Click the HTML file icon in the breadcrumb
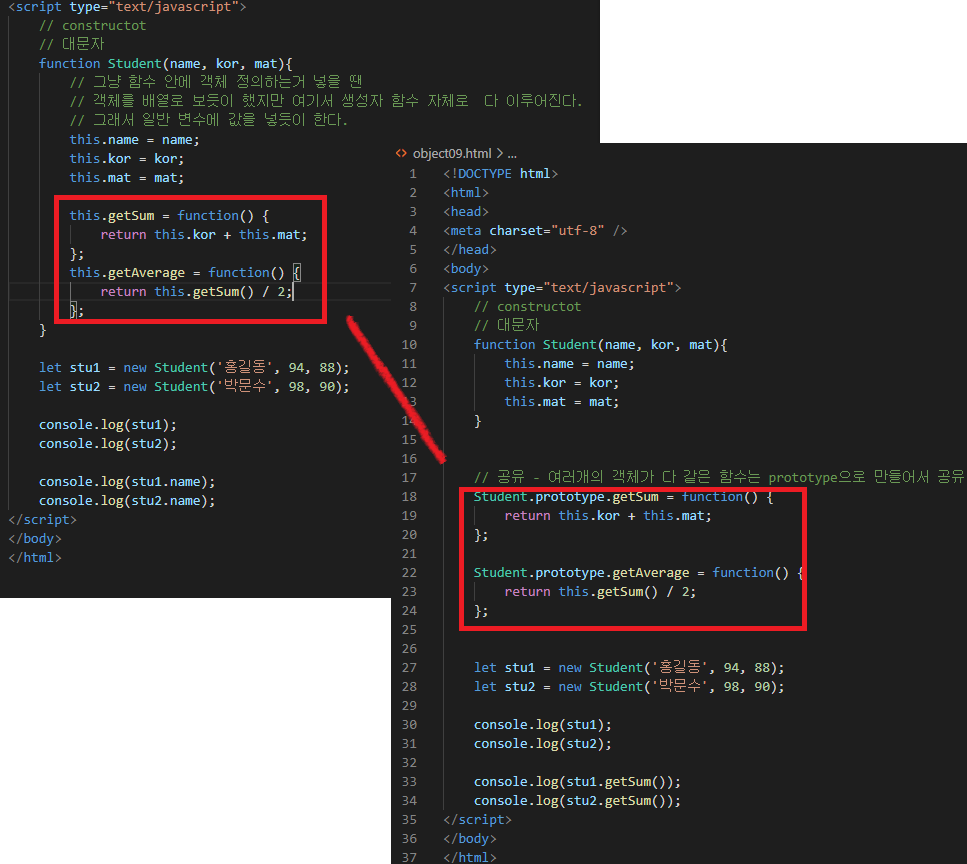 click(x=401, y=154)
